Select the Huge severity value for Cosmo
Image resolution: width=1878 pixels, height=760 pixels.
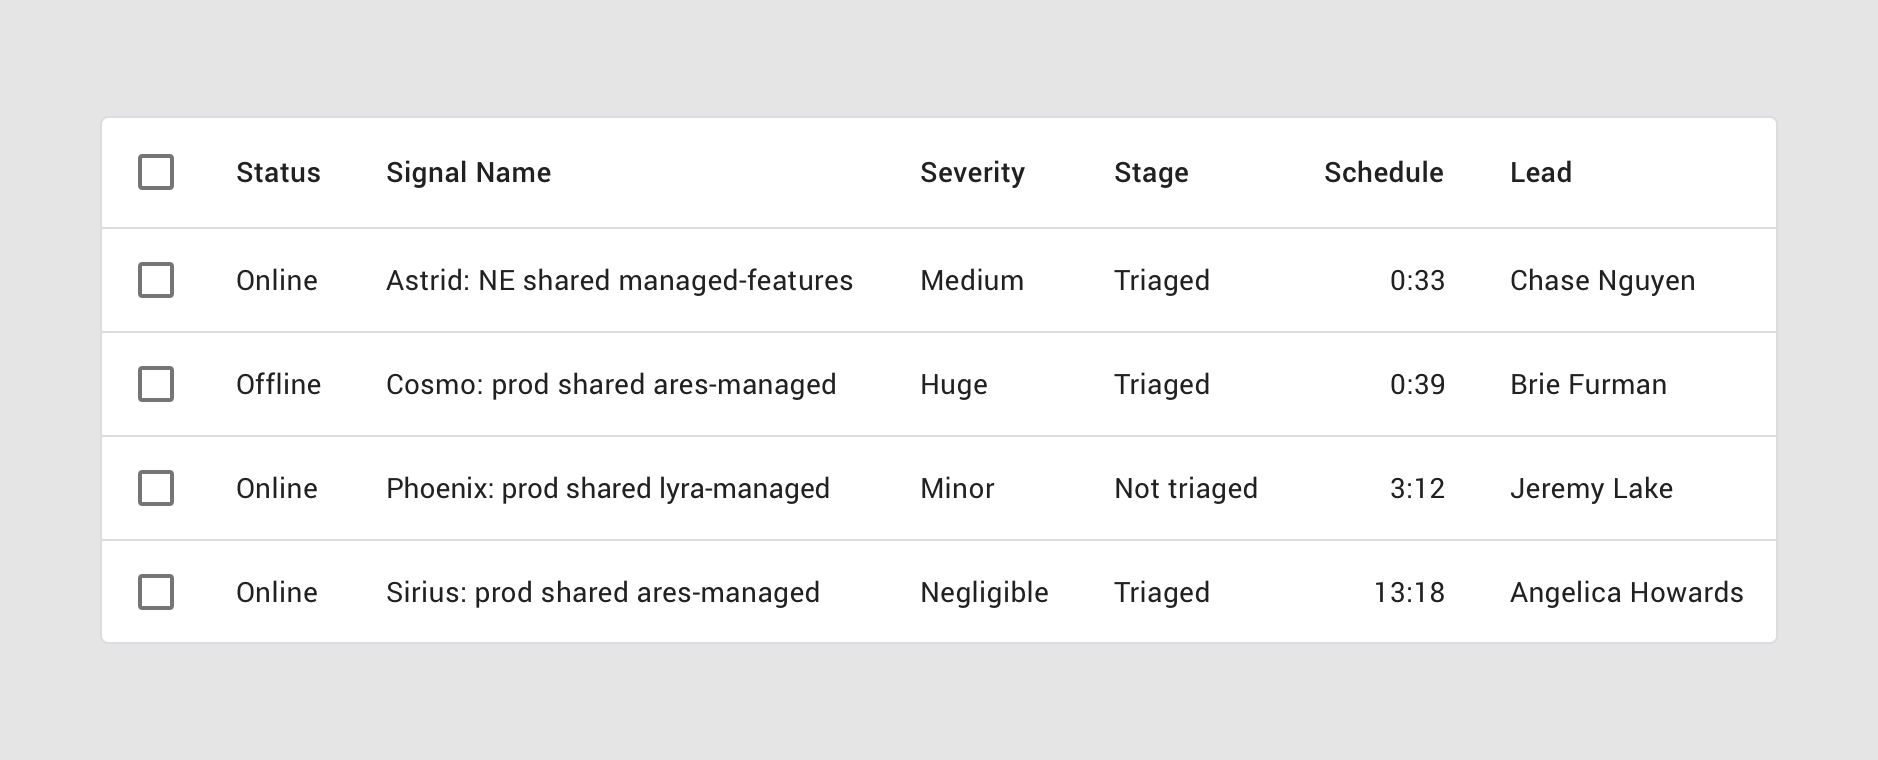953,384
